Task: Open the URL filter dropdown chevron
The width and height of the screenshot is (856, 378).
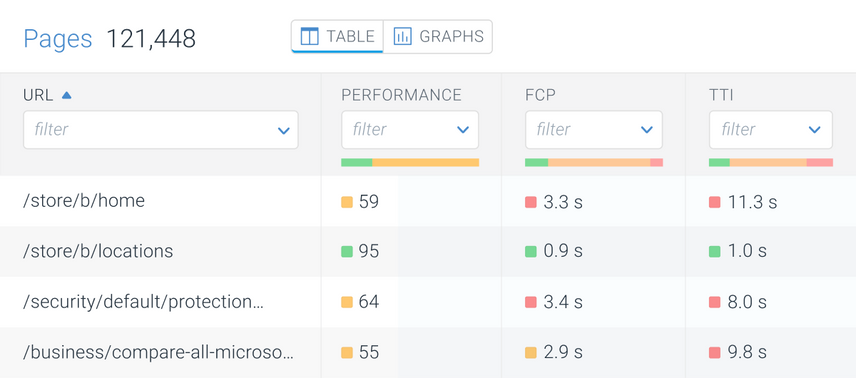Action: (x=283, y=131)
